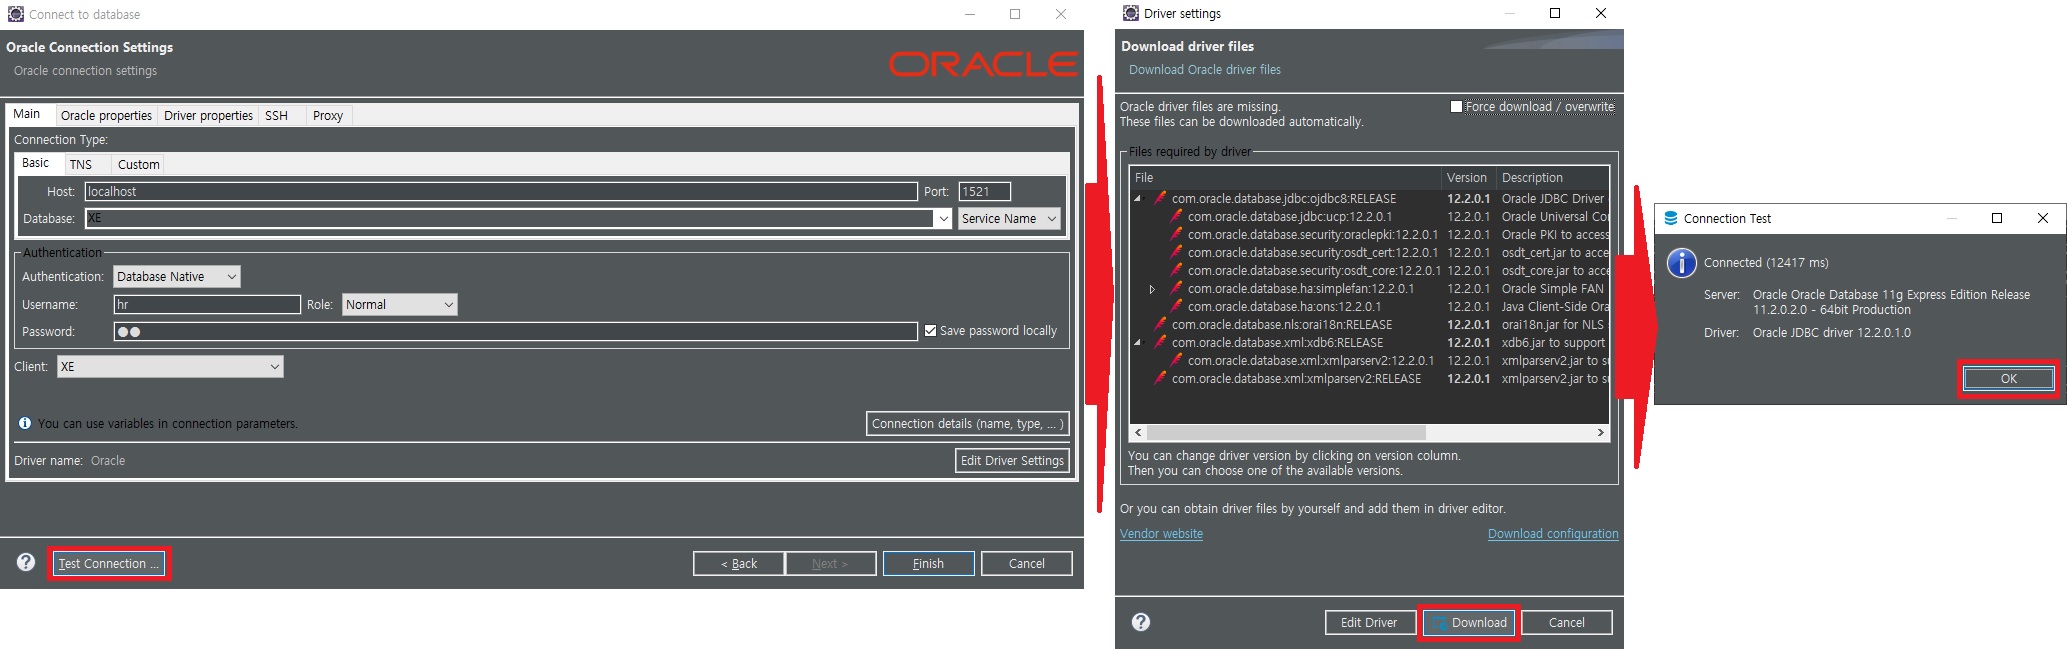Click the feather icon beside xml:xdb6:RELEASE
Image resolution: width=2068 pixels, height=649 pixels.
pyautogui.click(x=1160, y=342)
